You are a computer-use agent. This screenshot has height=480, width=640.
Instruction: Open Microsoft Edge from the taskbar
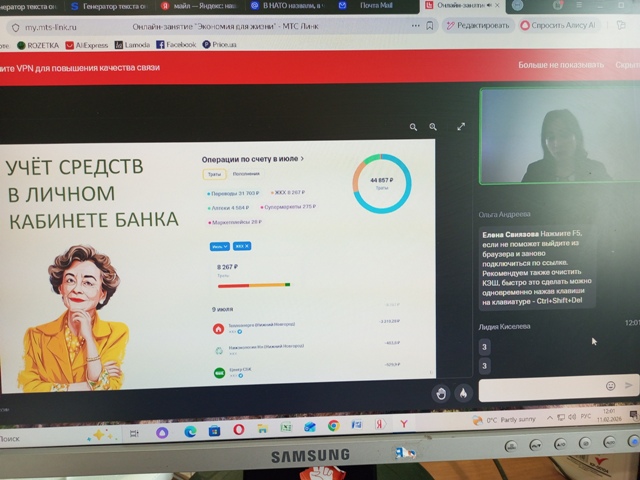click(190, 431)
